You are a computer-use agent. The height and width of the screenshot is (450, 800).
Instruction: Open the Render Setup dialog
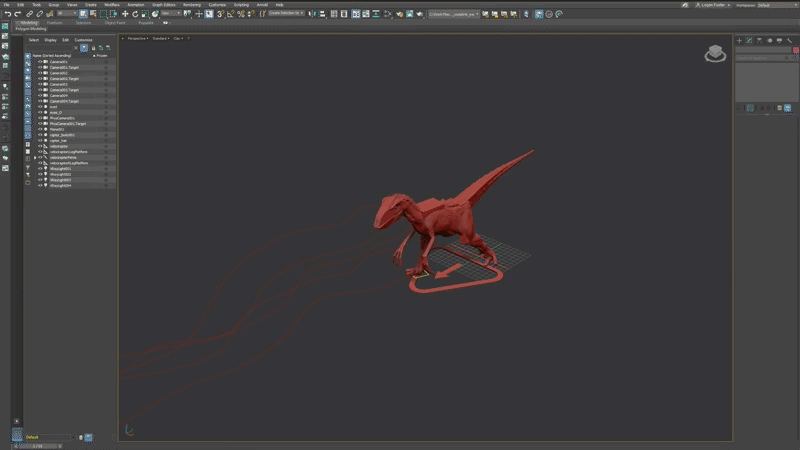click(x=399, y=14)
